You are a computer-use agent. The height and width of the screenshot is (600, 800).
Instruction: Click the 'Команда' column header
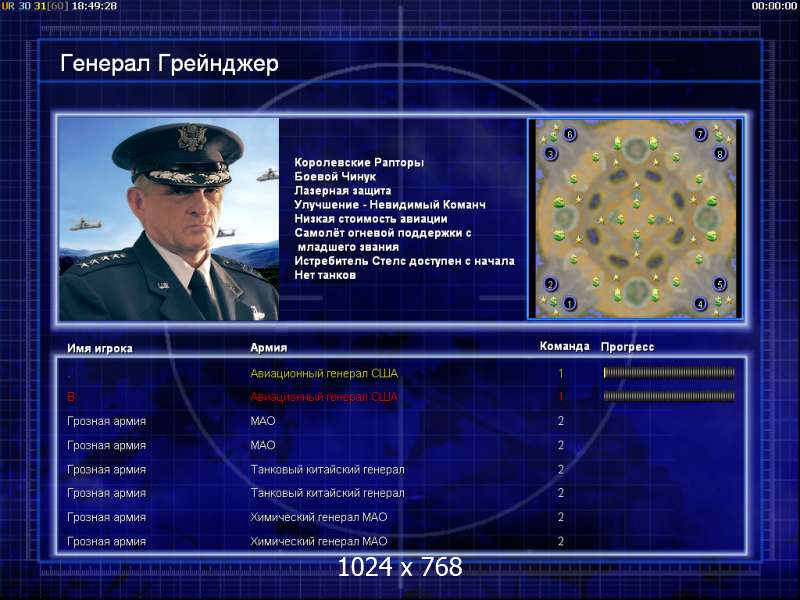click(x=564, y=346)
